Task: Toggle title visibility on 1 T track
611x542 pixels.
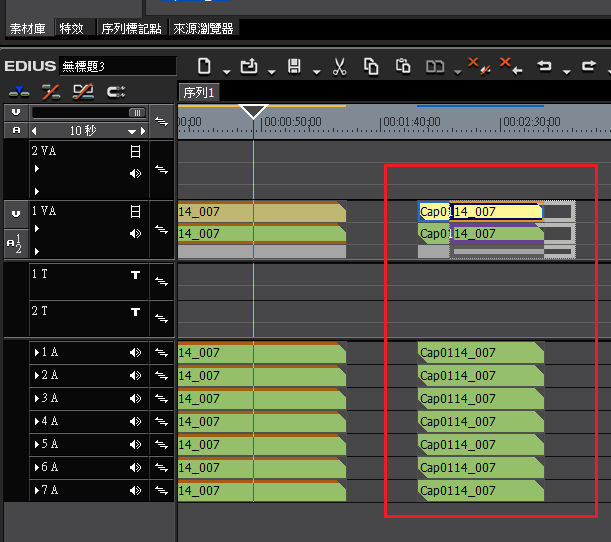Action: coord(136,276)
